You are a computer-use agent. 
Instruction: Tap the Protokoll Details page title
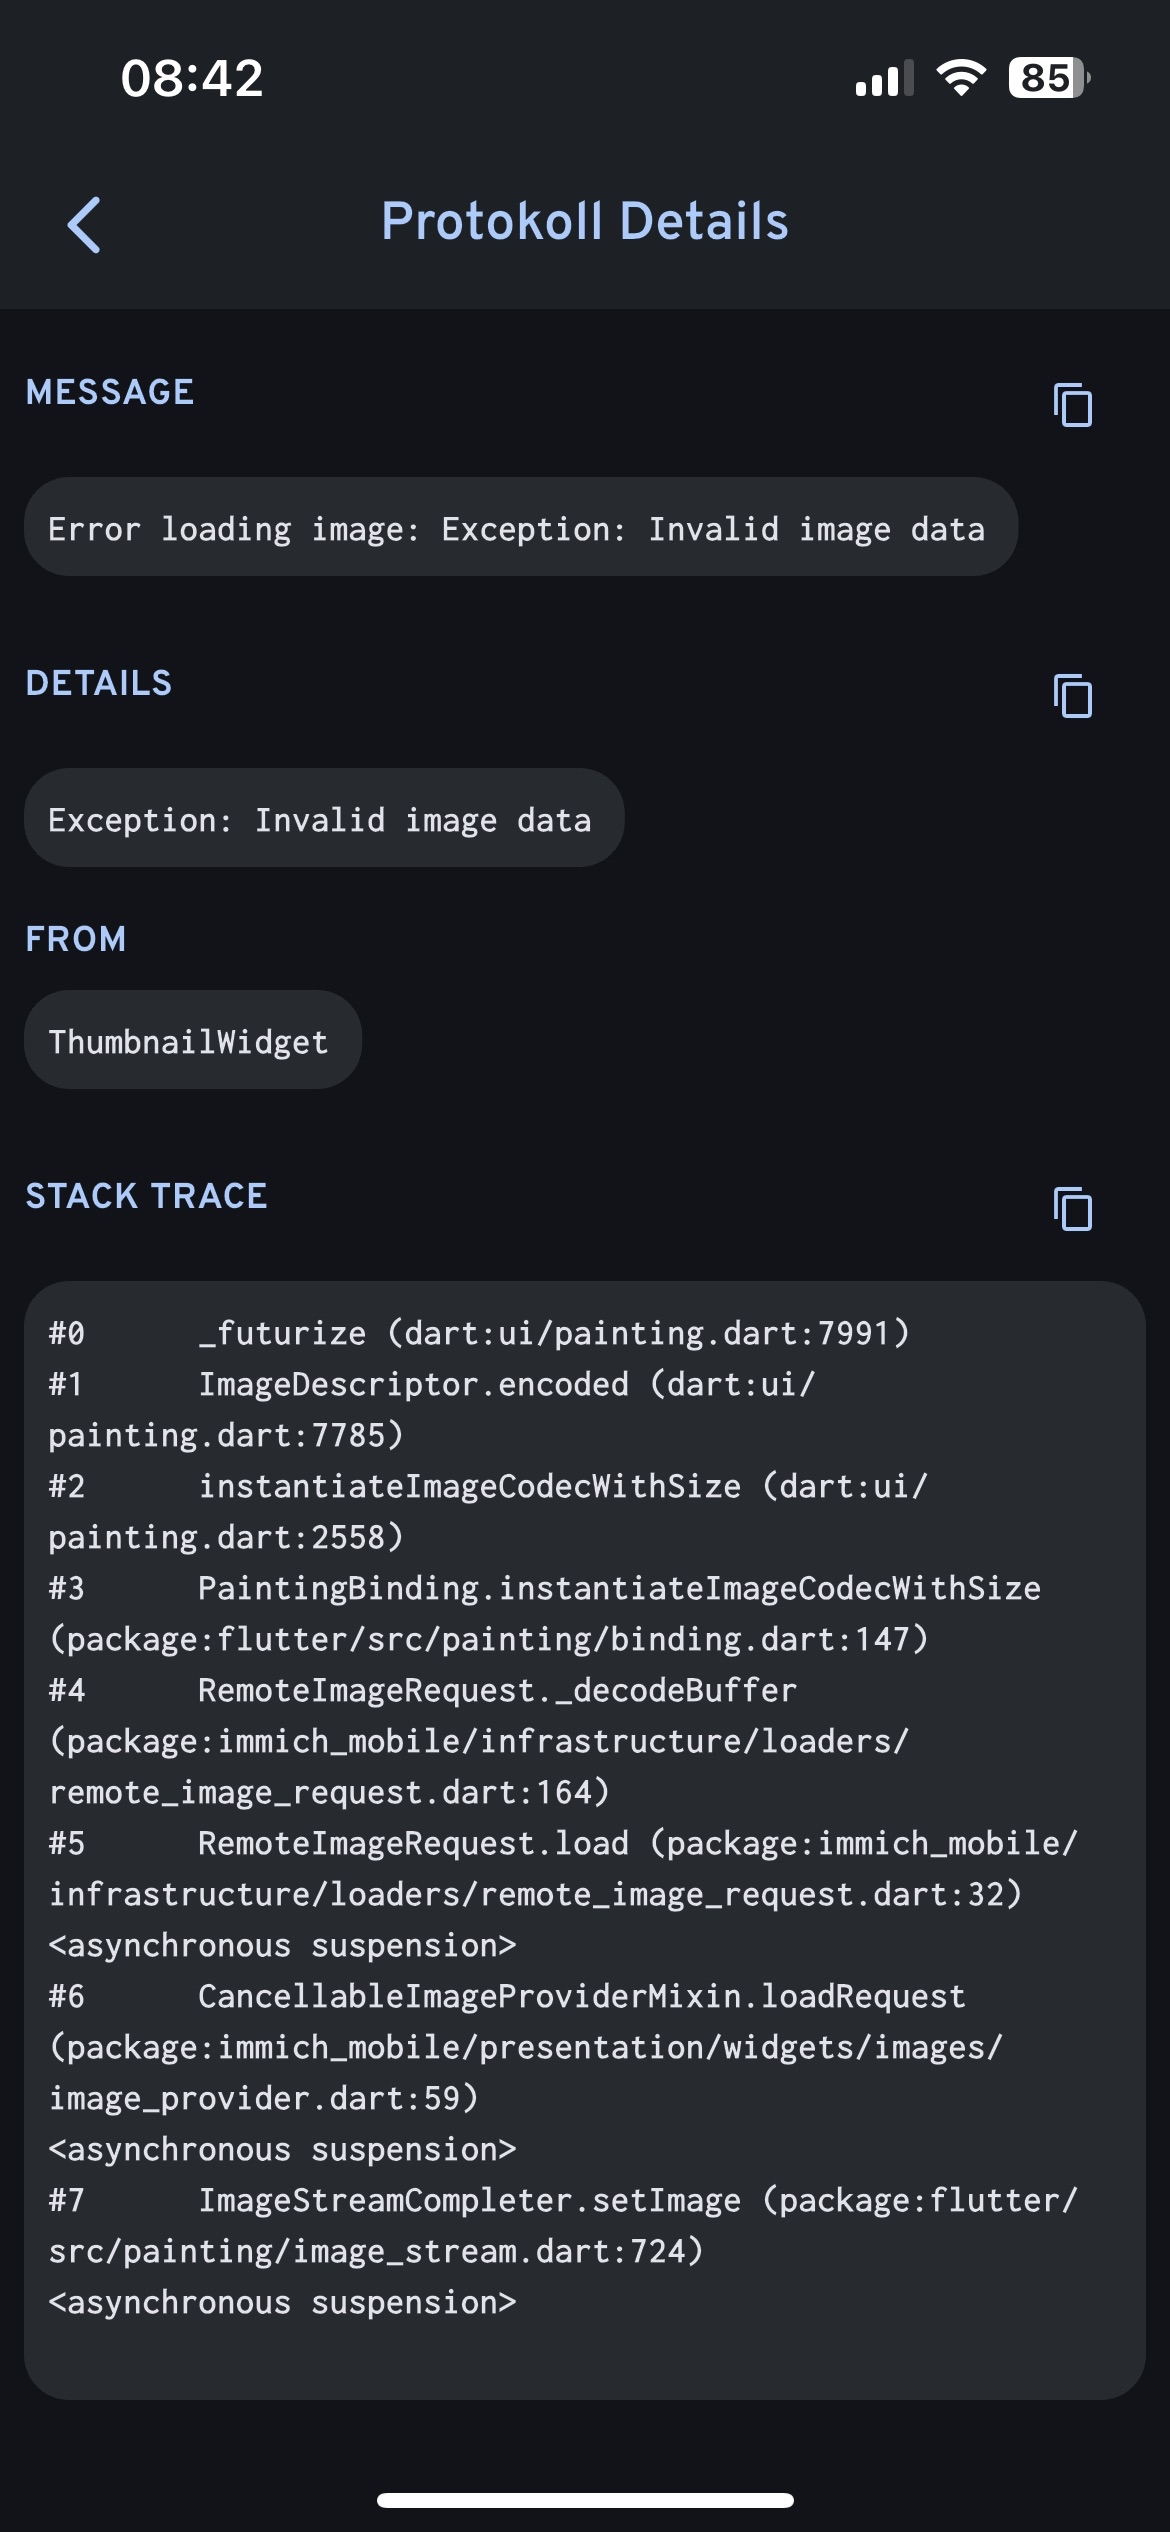click(585, 221)
